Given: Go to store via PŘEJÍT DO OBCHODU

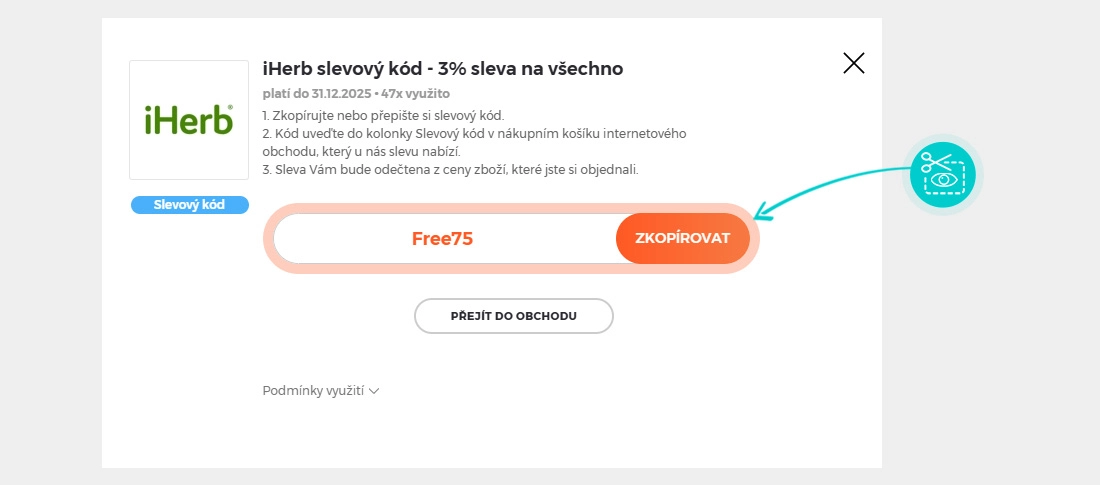Looking at the screenshot, I should coord(513,316).
